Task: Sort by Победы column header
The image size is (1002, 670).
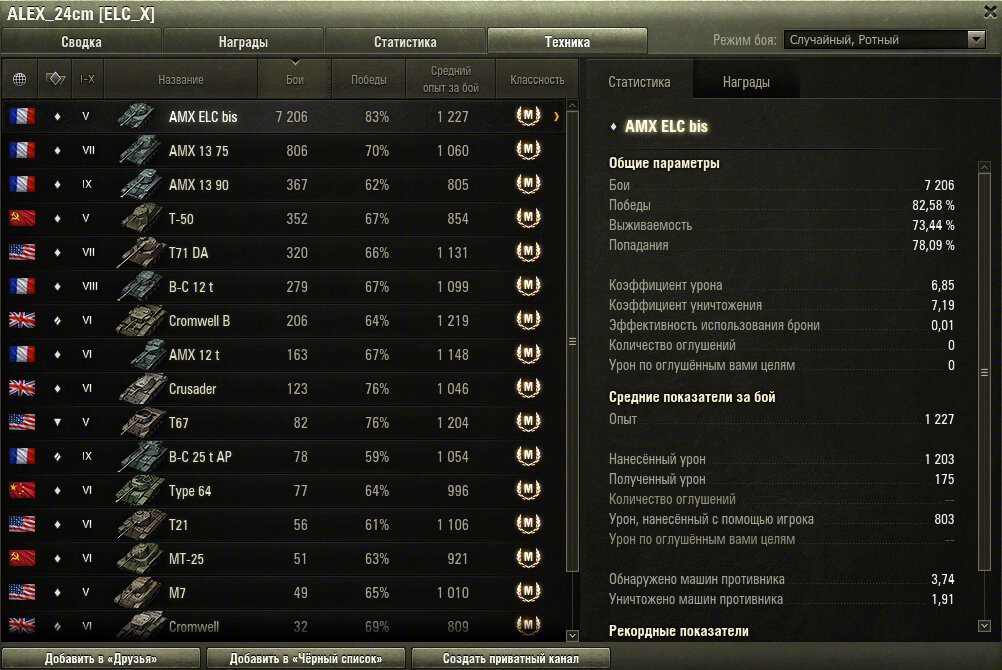Action: point(369,79)
